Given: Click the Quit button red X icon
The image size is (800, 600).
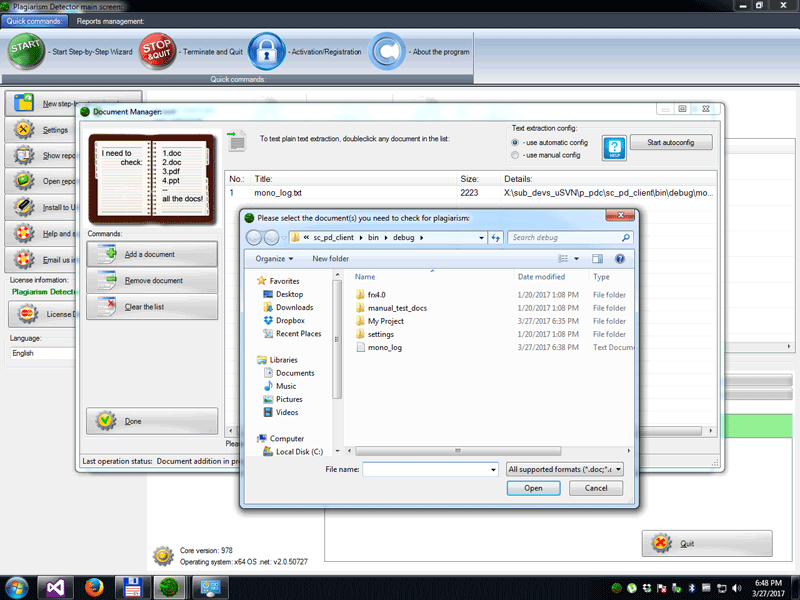Looking at the screenshot, I should click(x=661, y=543).
